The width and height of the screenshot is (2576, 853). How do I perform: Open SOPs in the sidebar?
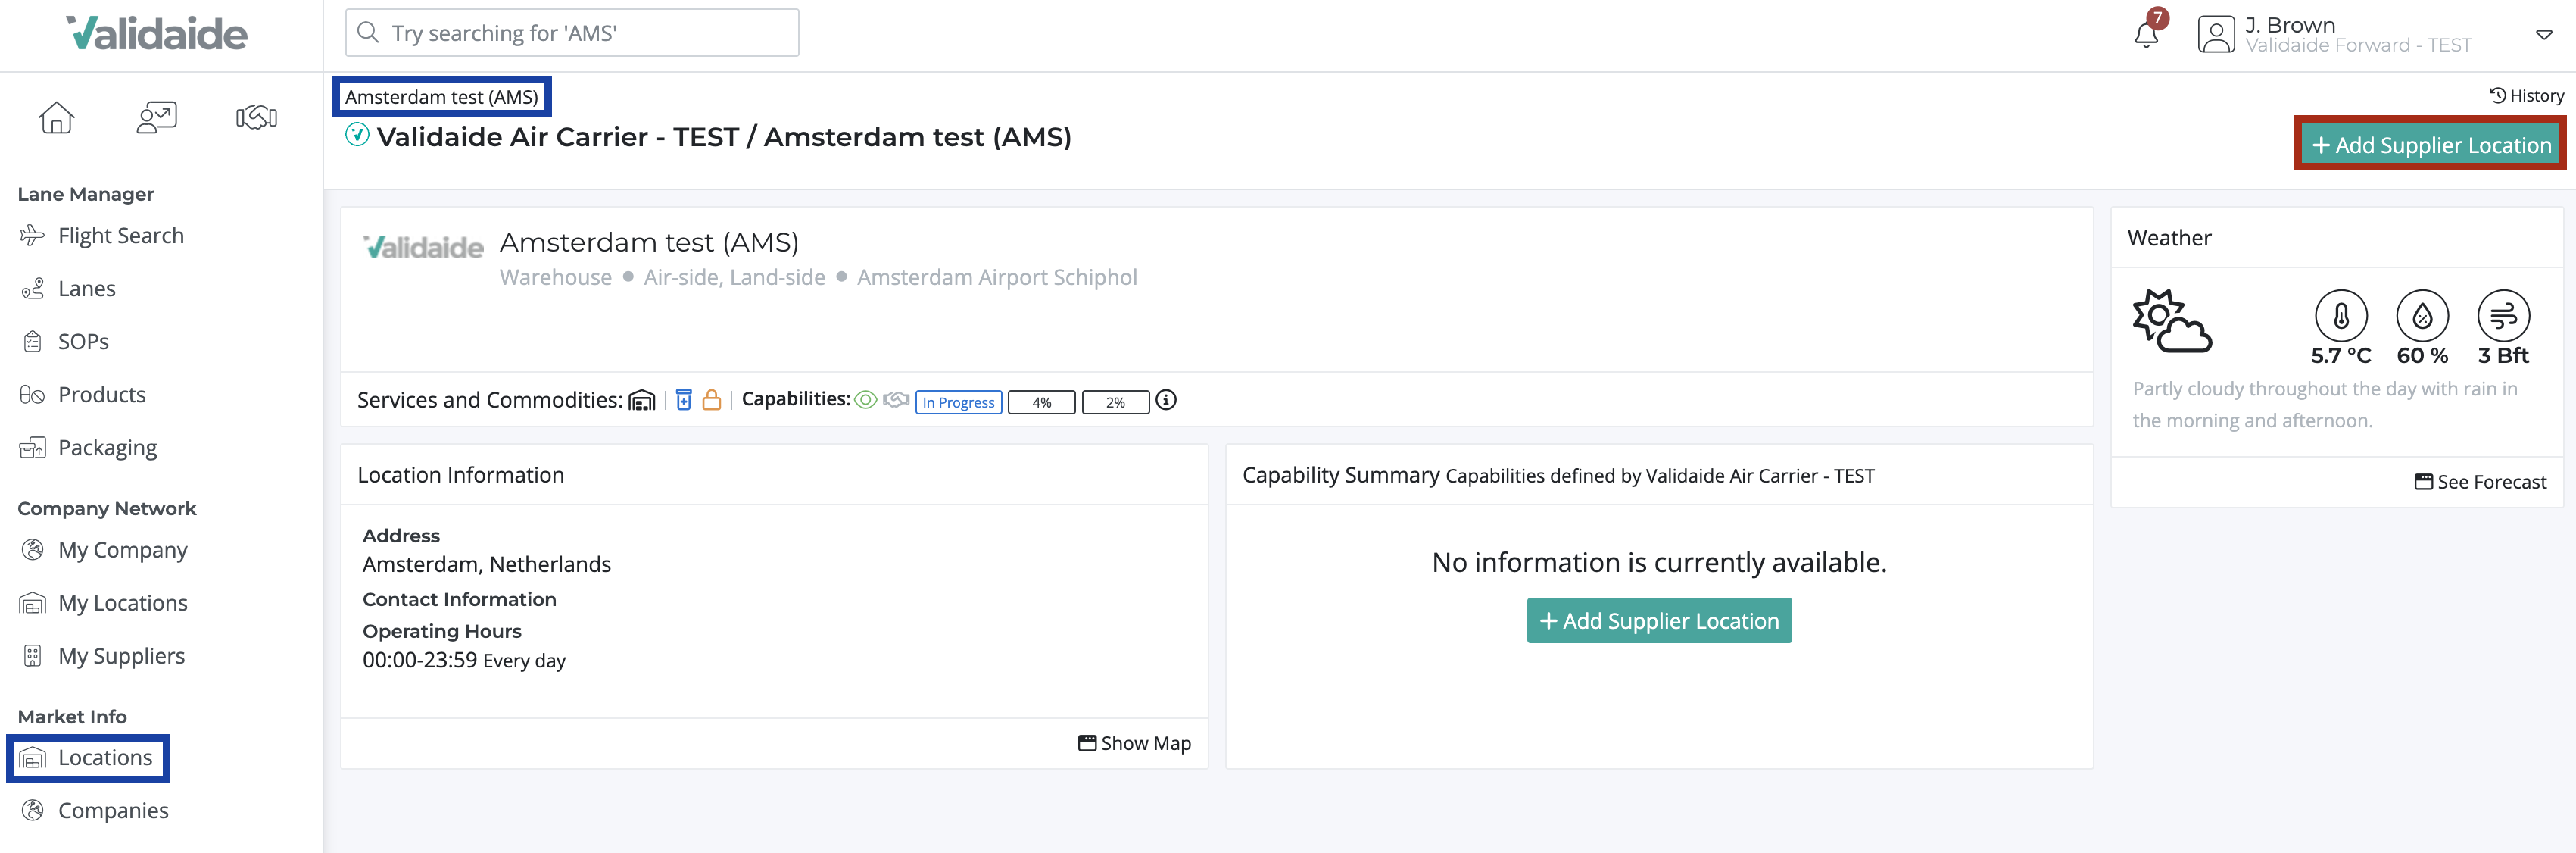(x=84, y=341)
